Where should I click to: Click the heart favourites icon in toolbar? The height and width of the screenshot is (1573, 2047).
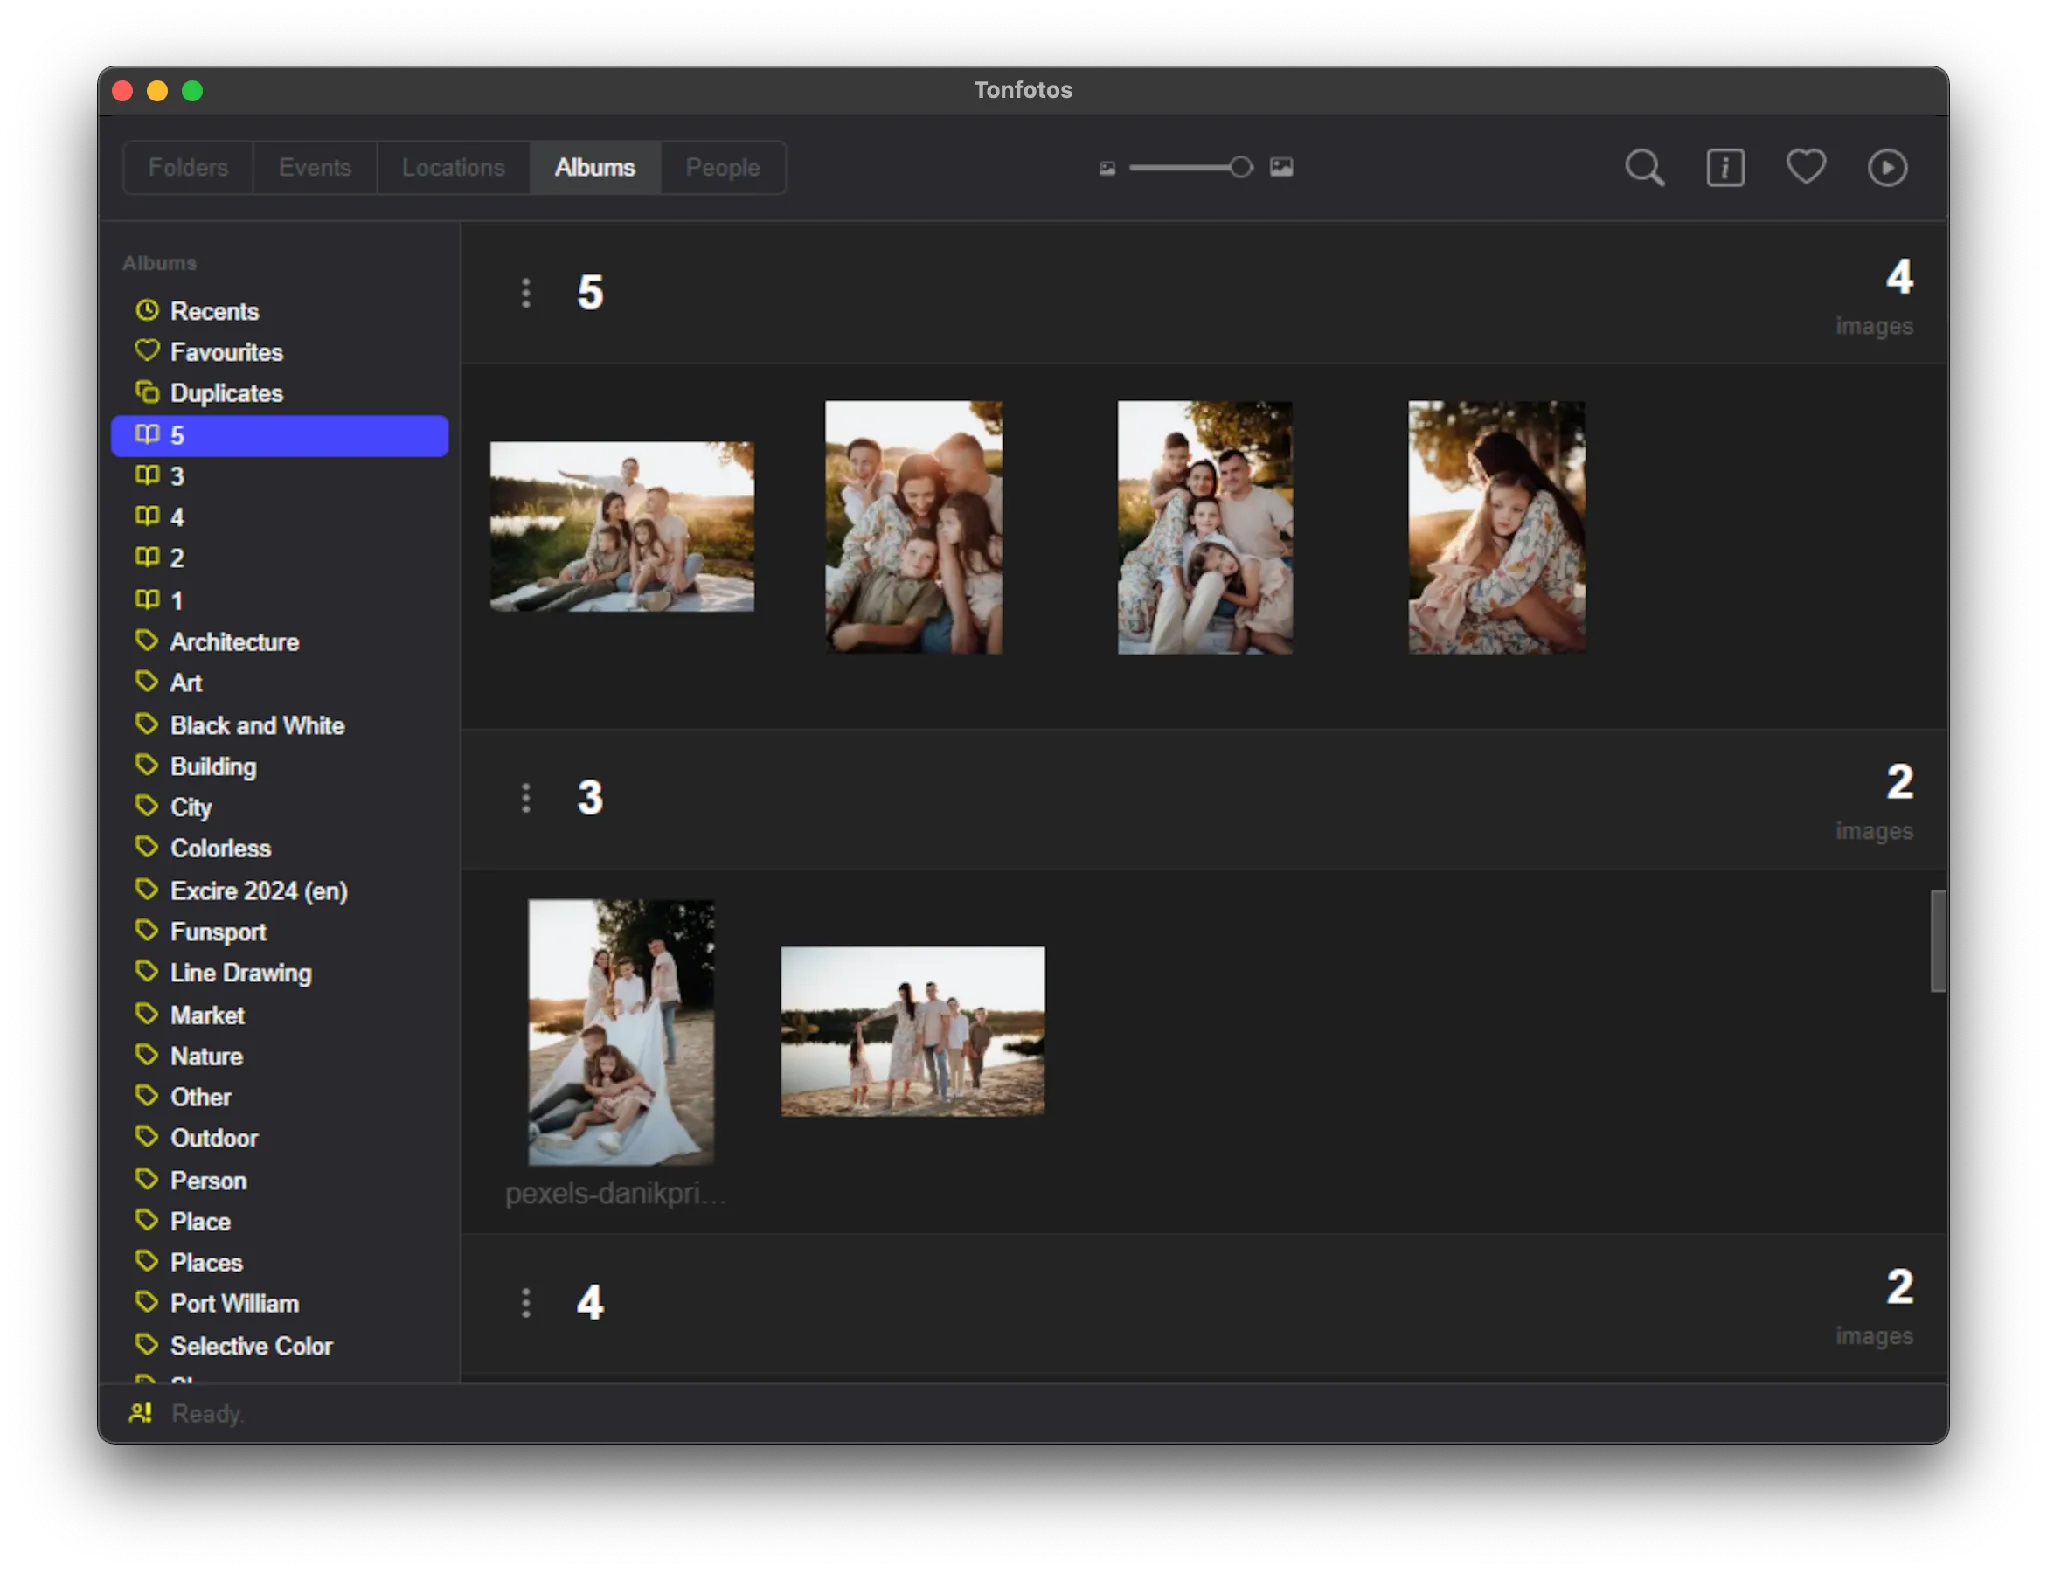pyautogui.click(x=1806, y=167)
